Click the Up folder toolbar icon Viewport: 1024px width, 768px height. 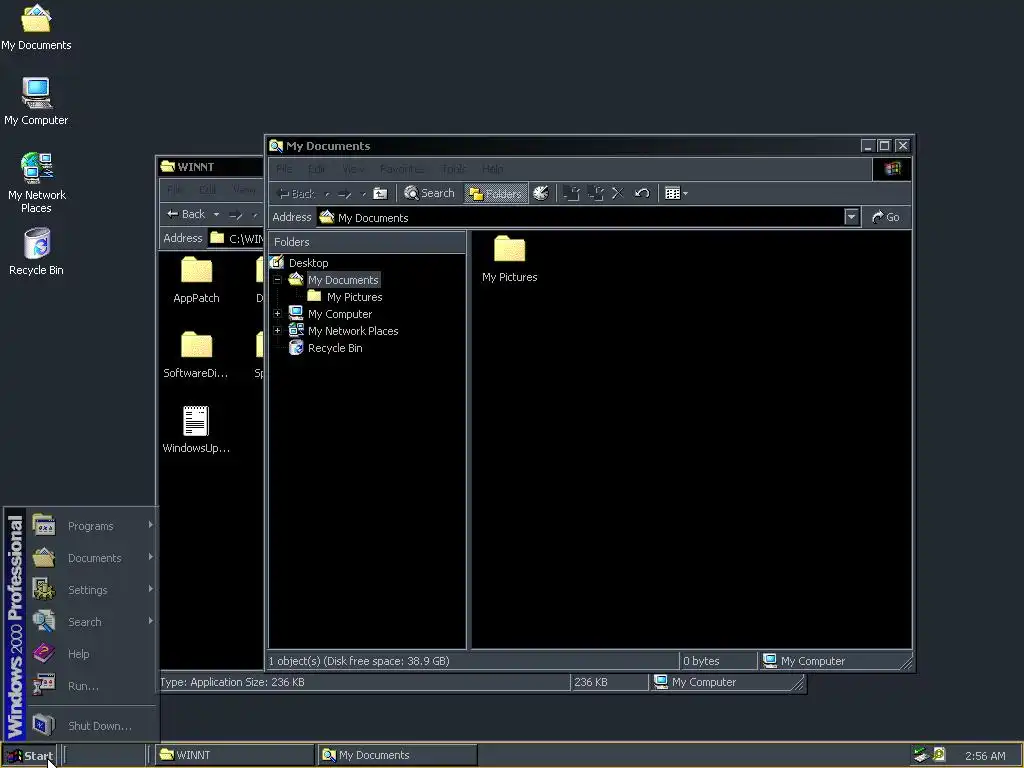380,193
